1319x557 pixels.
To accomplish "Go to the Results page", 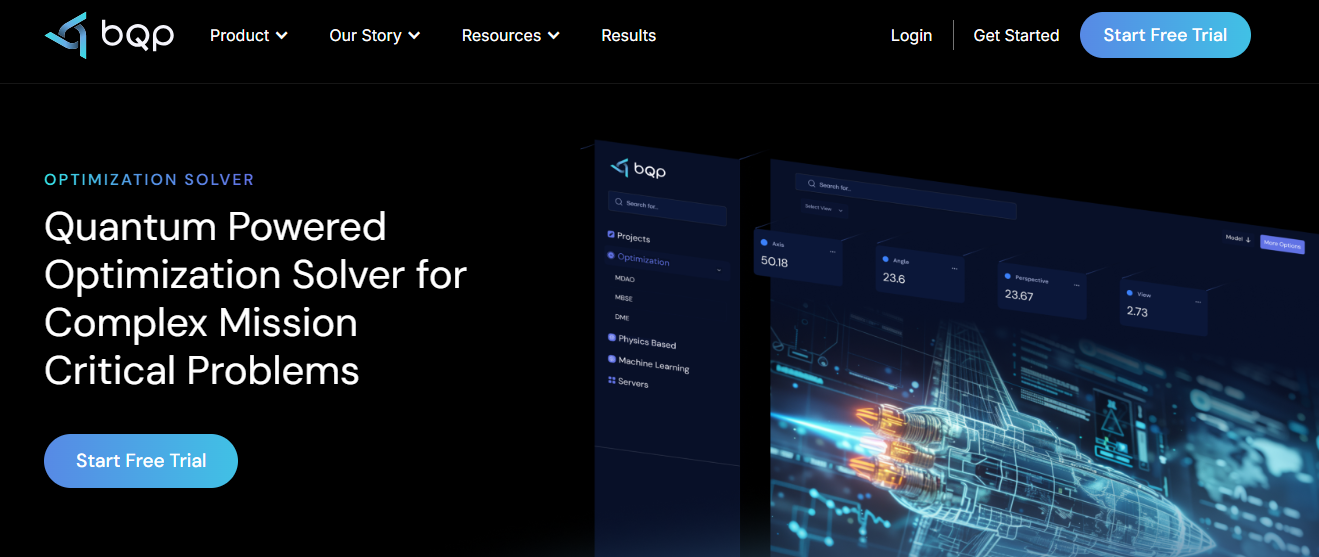I will pyautogui.click(x=628, y=35).
